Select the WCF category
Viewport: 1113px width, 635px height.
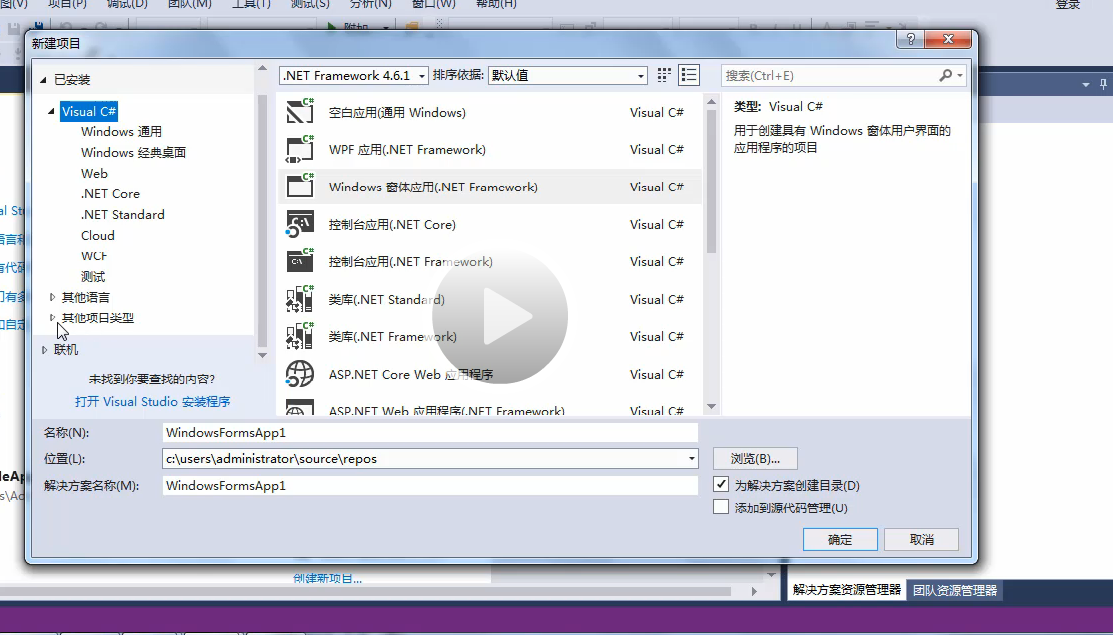[x=94, y=256]
